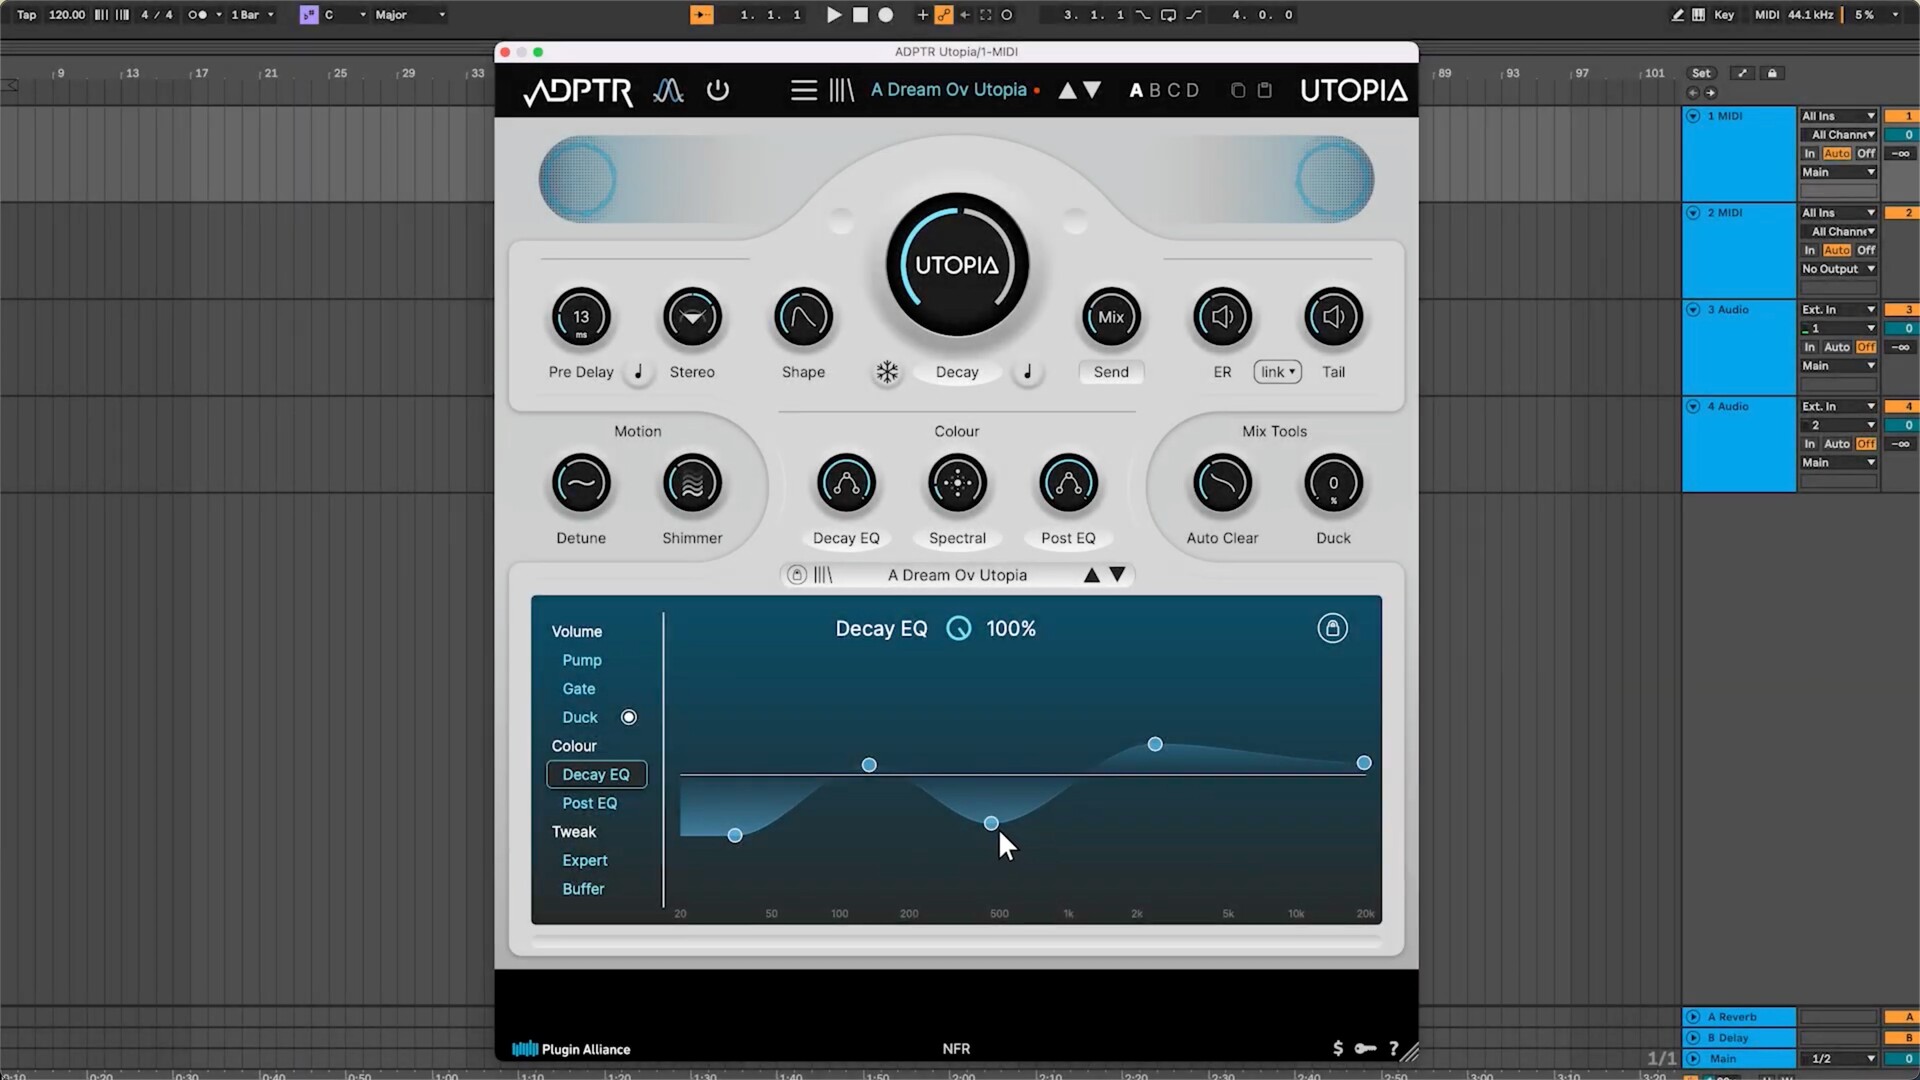Open the hamburger menu in plugin header

[803, 90]
